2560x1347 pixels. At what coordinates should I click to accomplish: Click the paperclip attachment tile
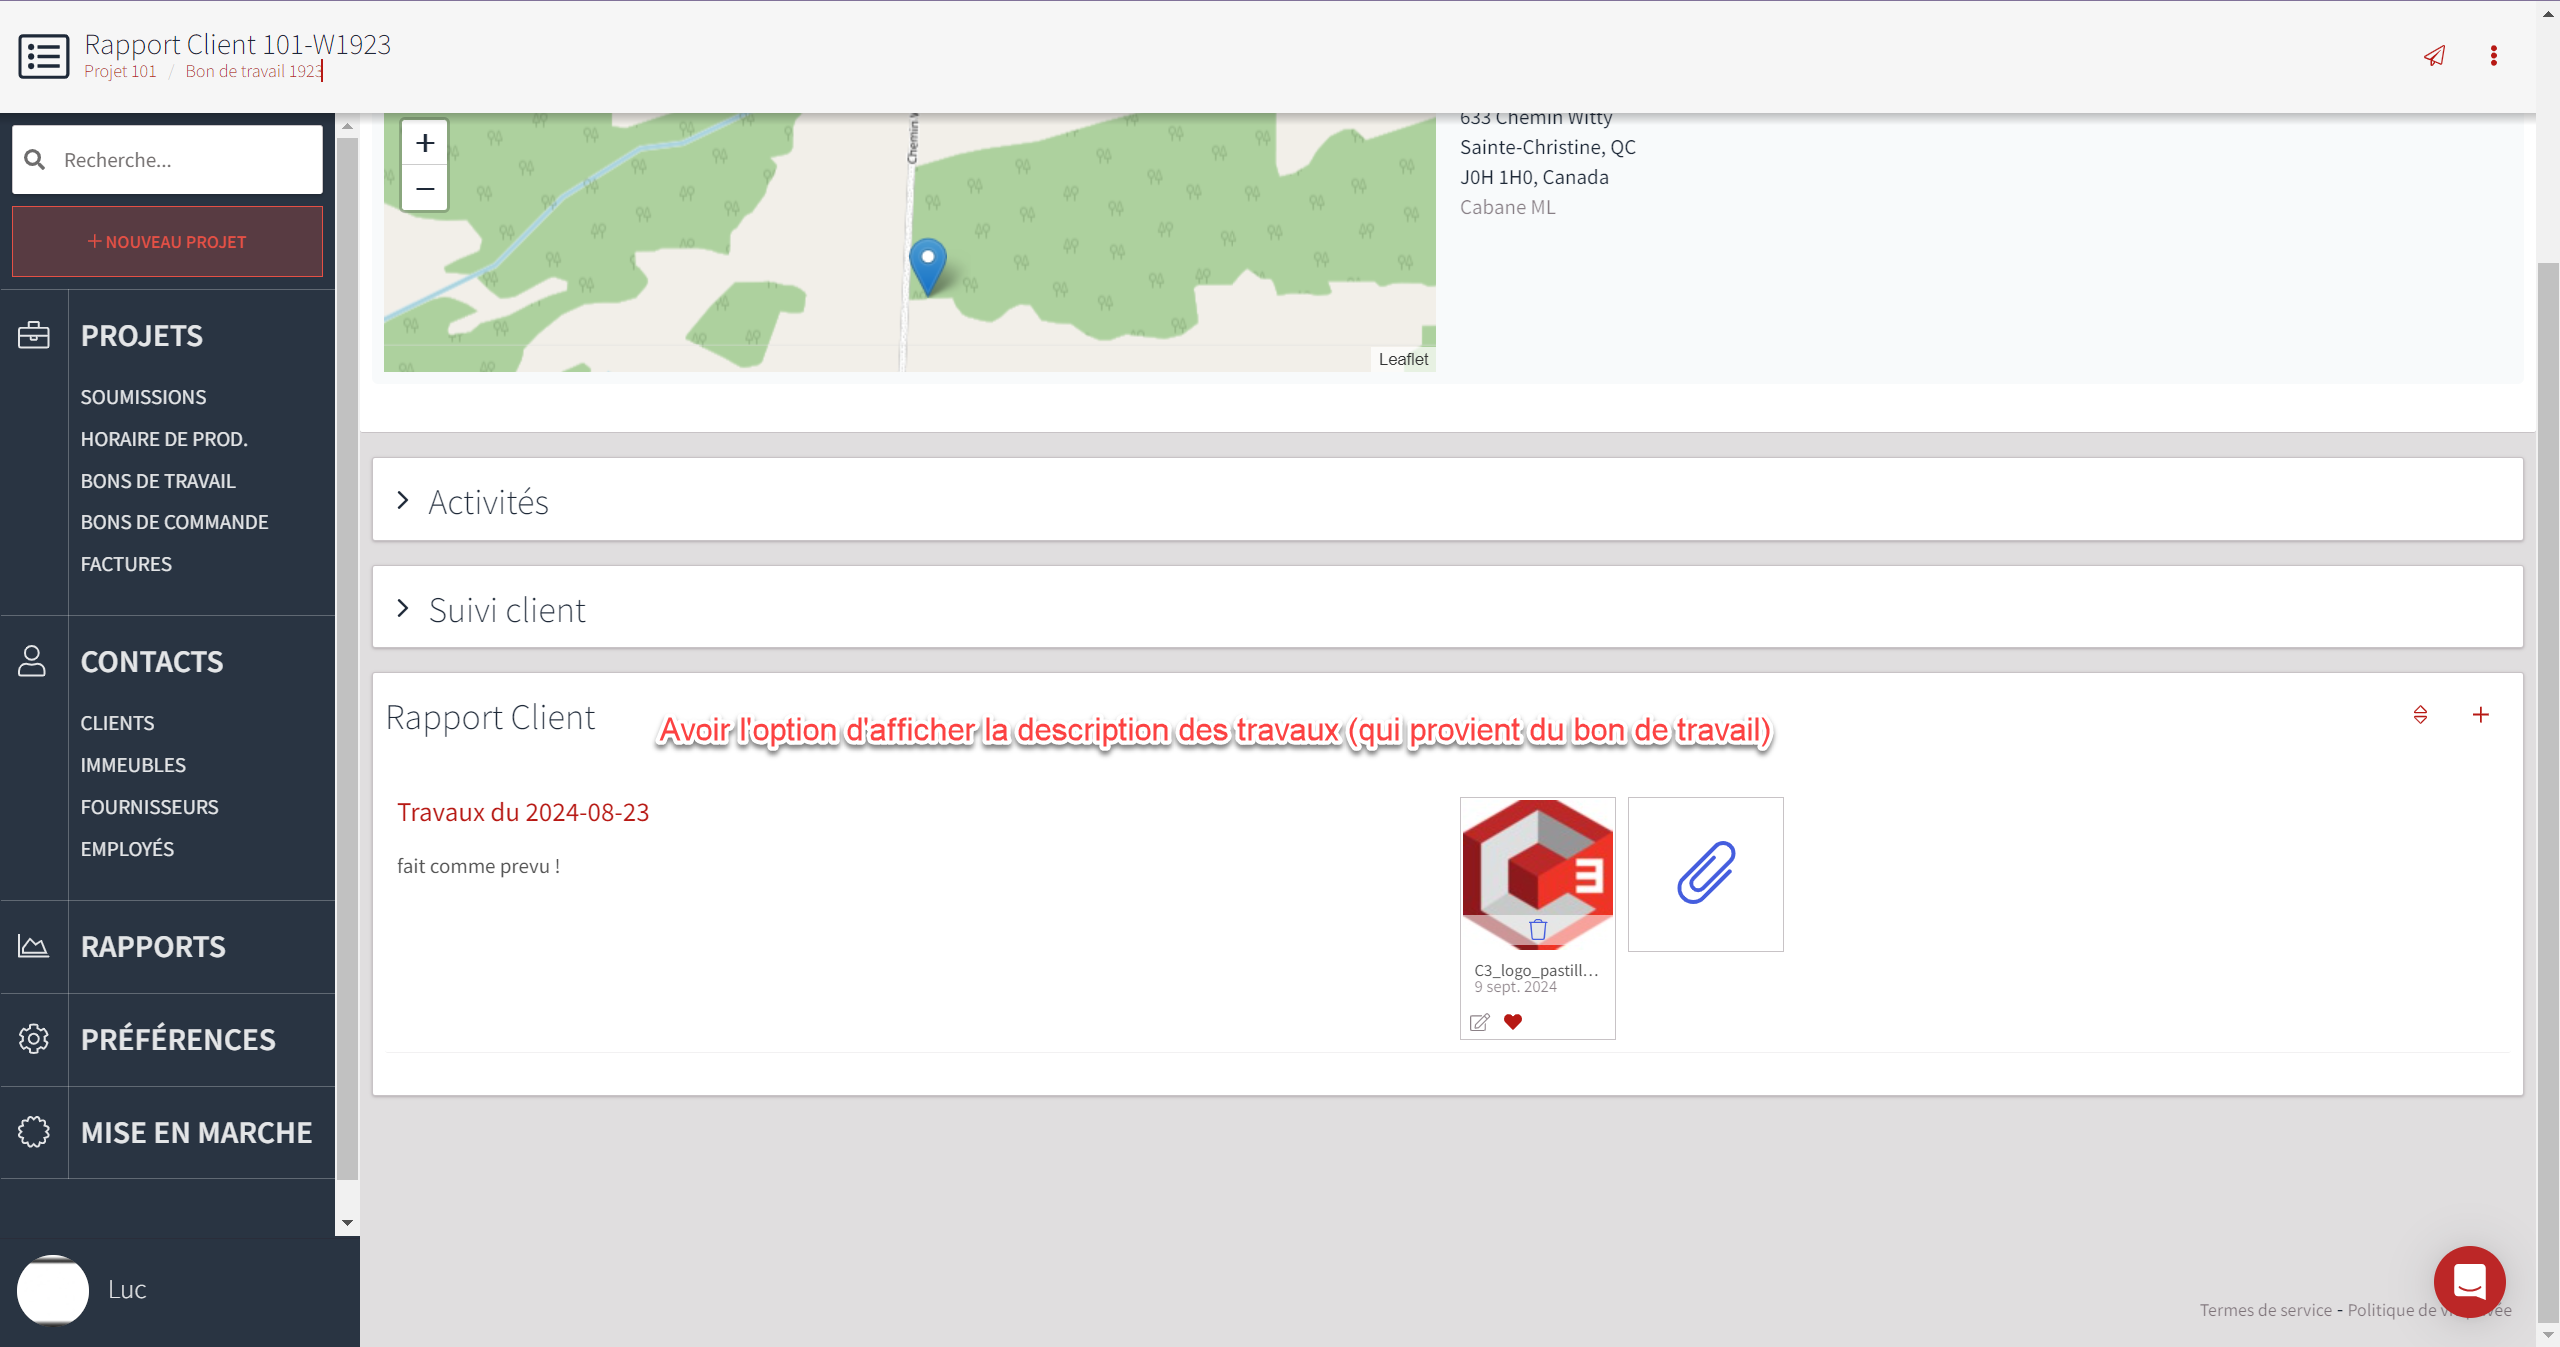point(1705,873)
